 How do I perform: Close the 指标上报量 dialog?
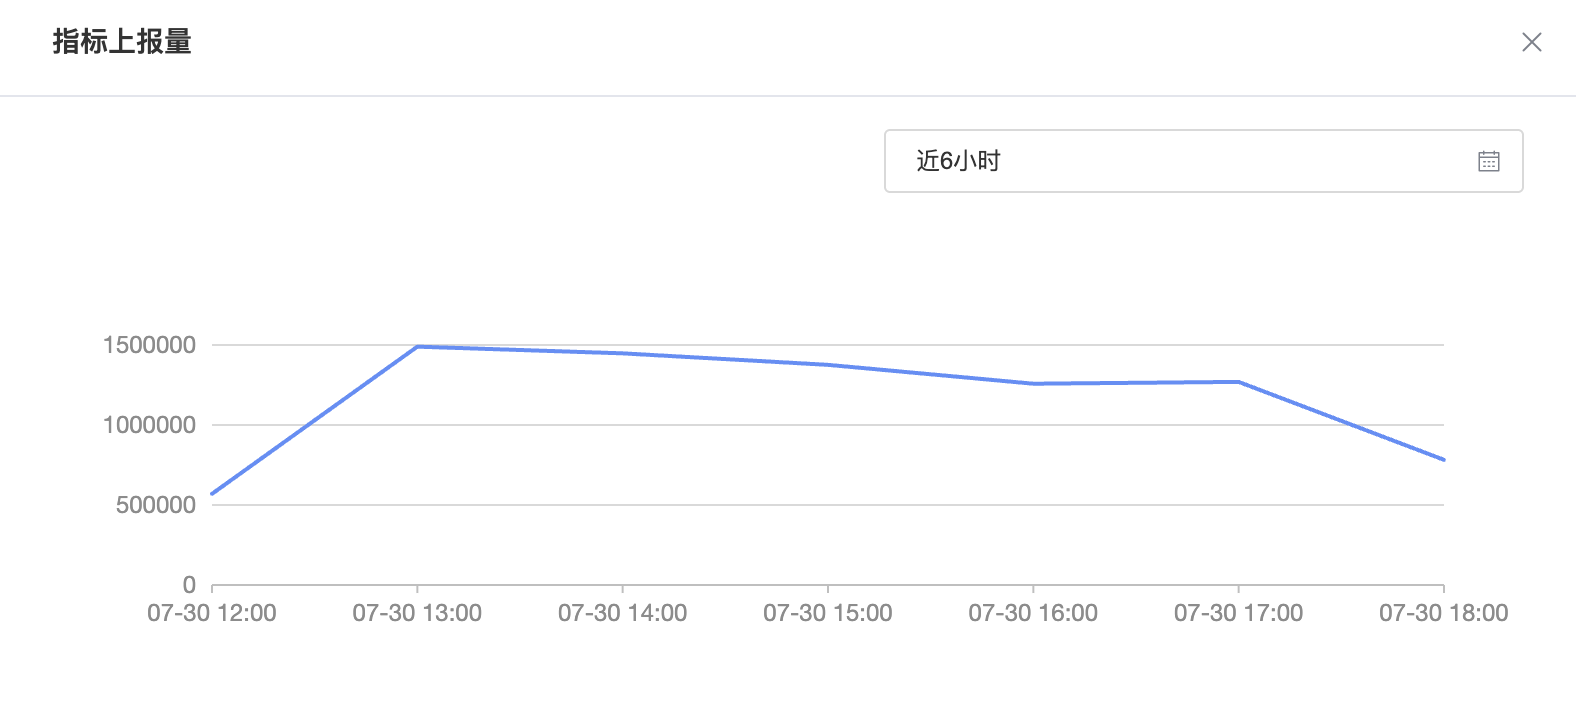1531,42
